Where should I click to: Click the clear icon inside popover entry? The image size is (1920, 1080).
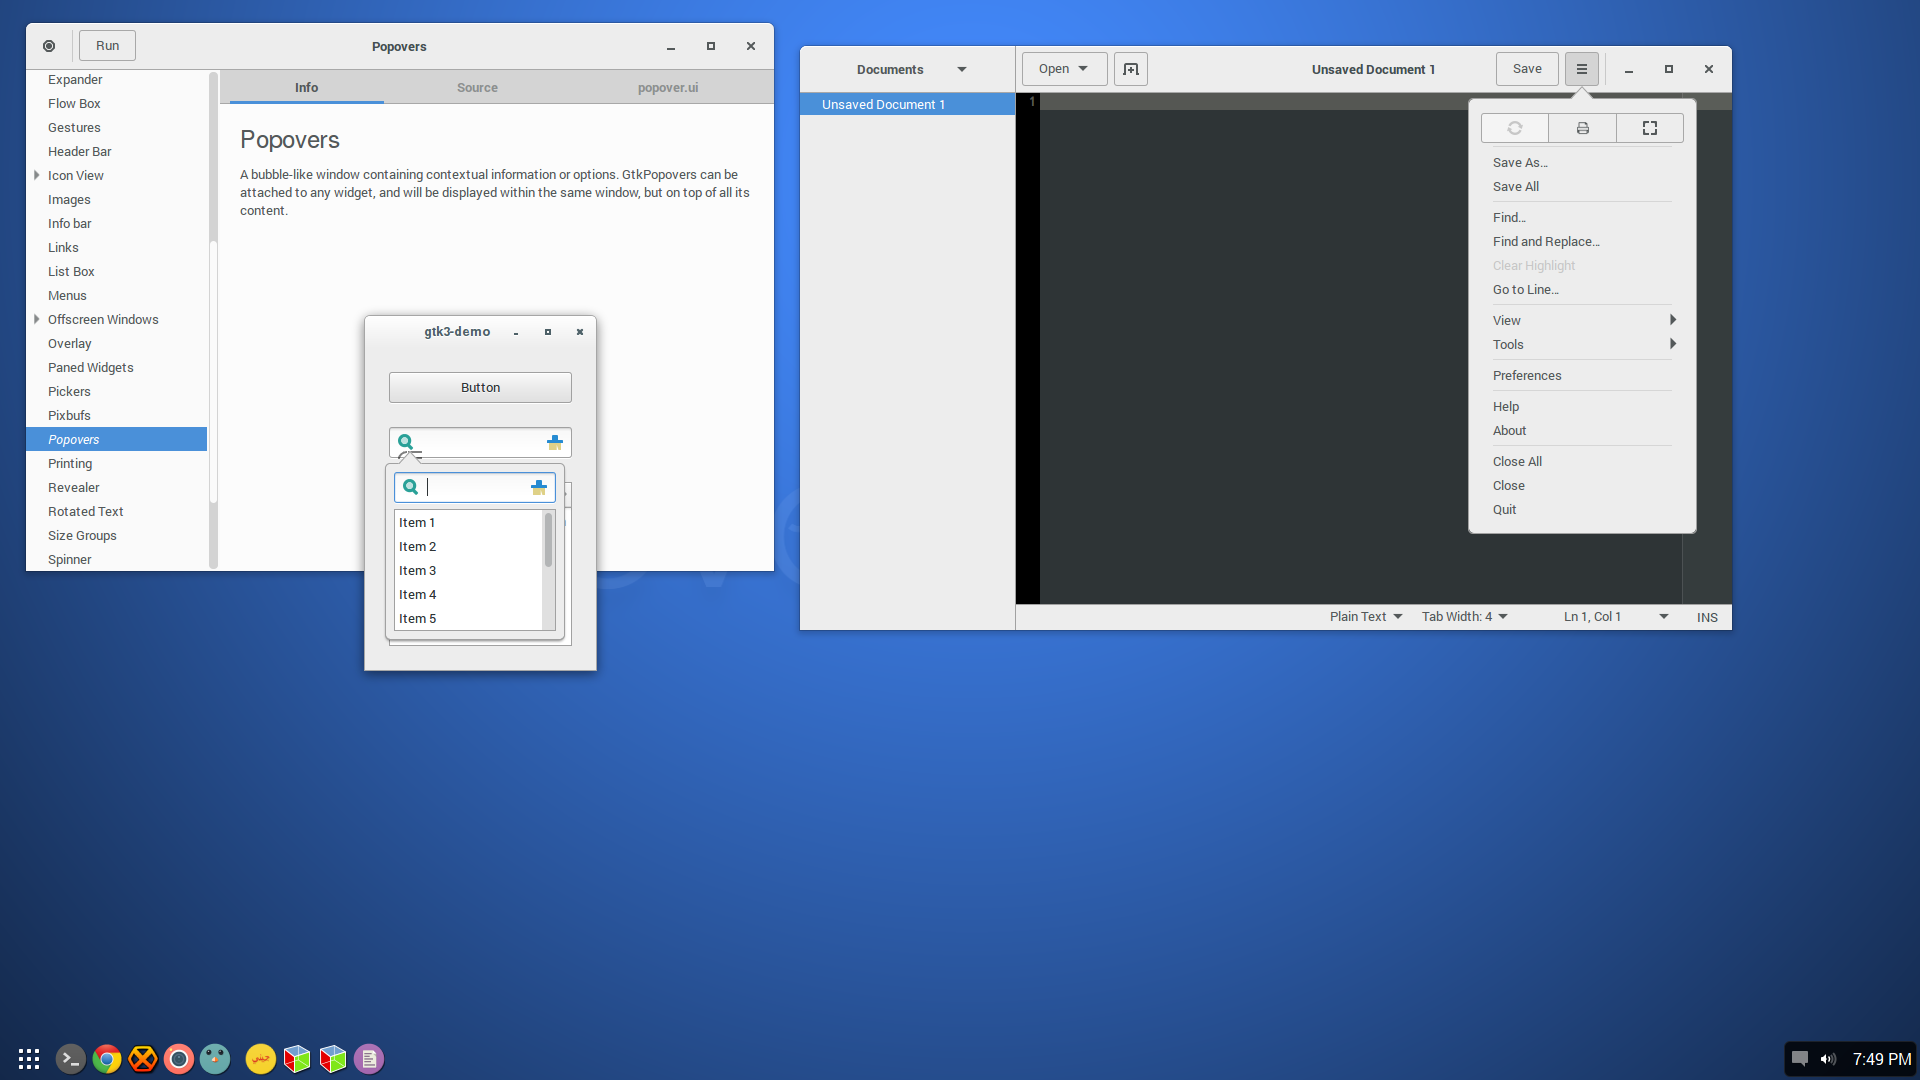pyautogui.click(x=539, y=487)
